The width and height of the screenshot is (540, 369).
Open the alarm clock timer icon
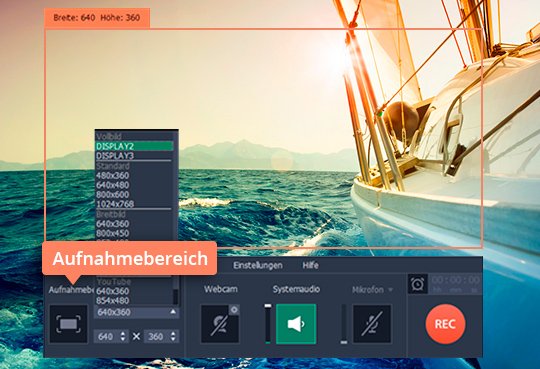[x=418, y=284]
